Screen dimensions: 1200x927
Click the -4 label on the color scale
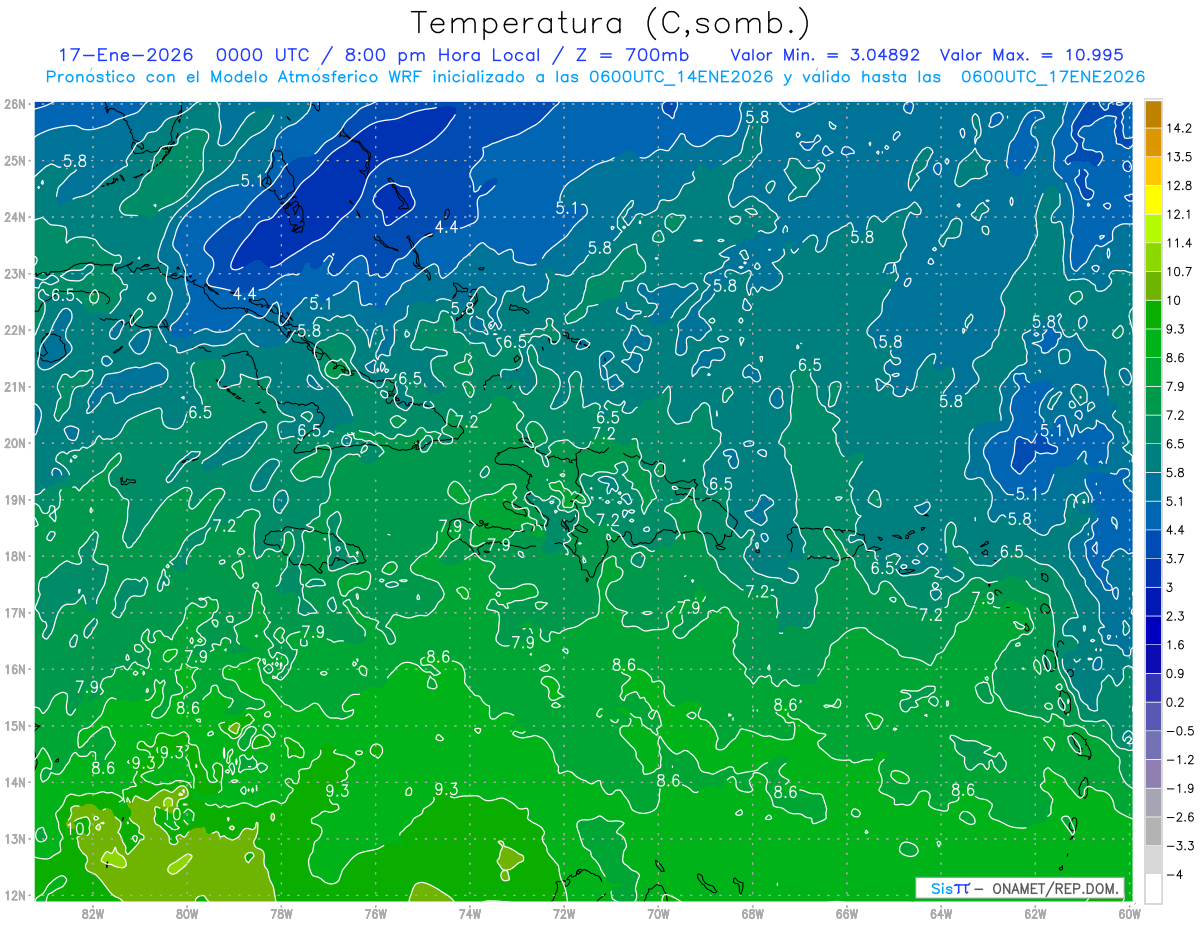tap(1174, 875)
